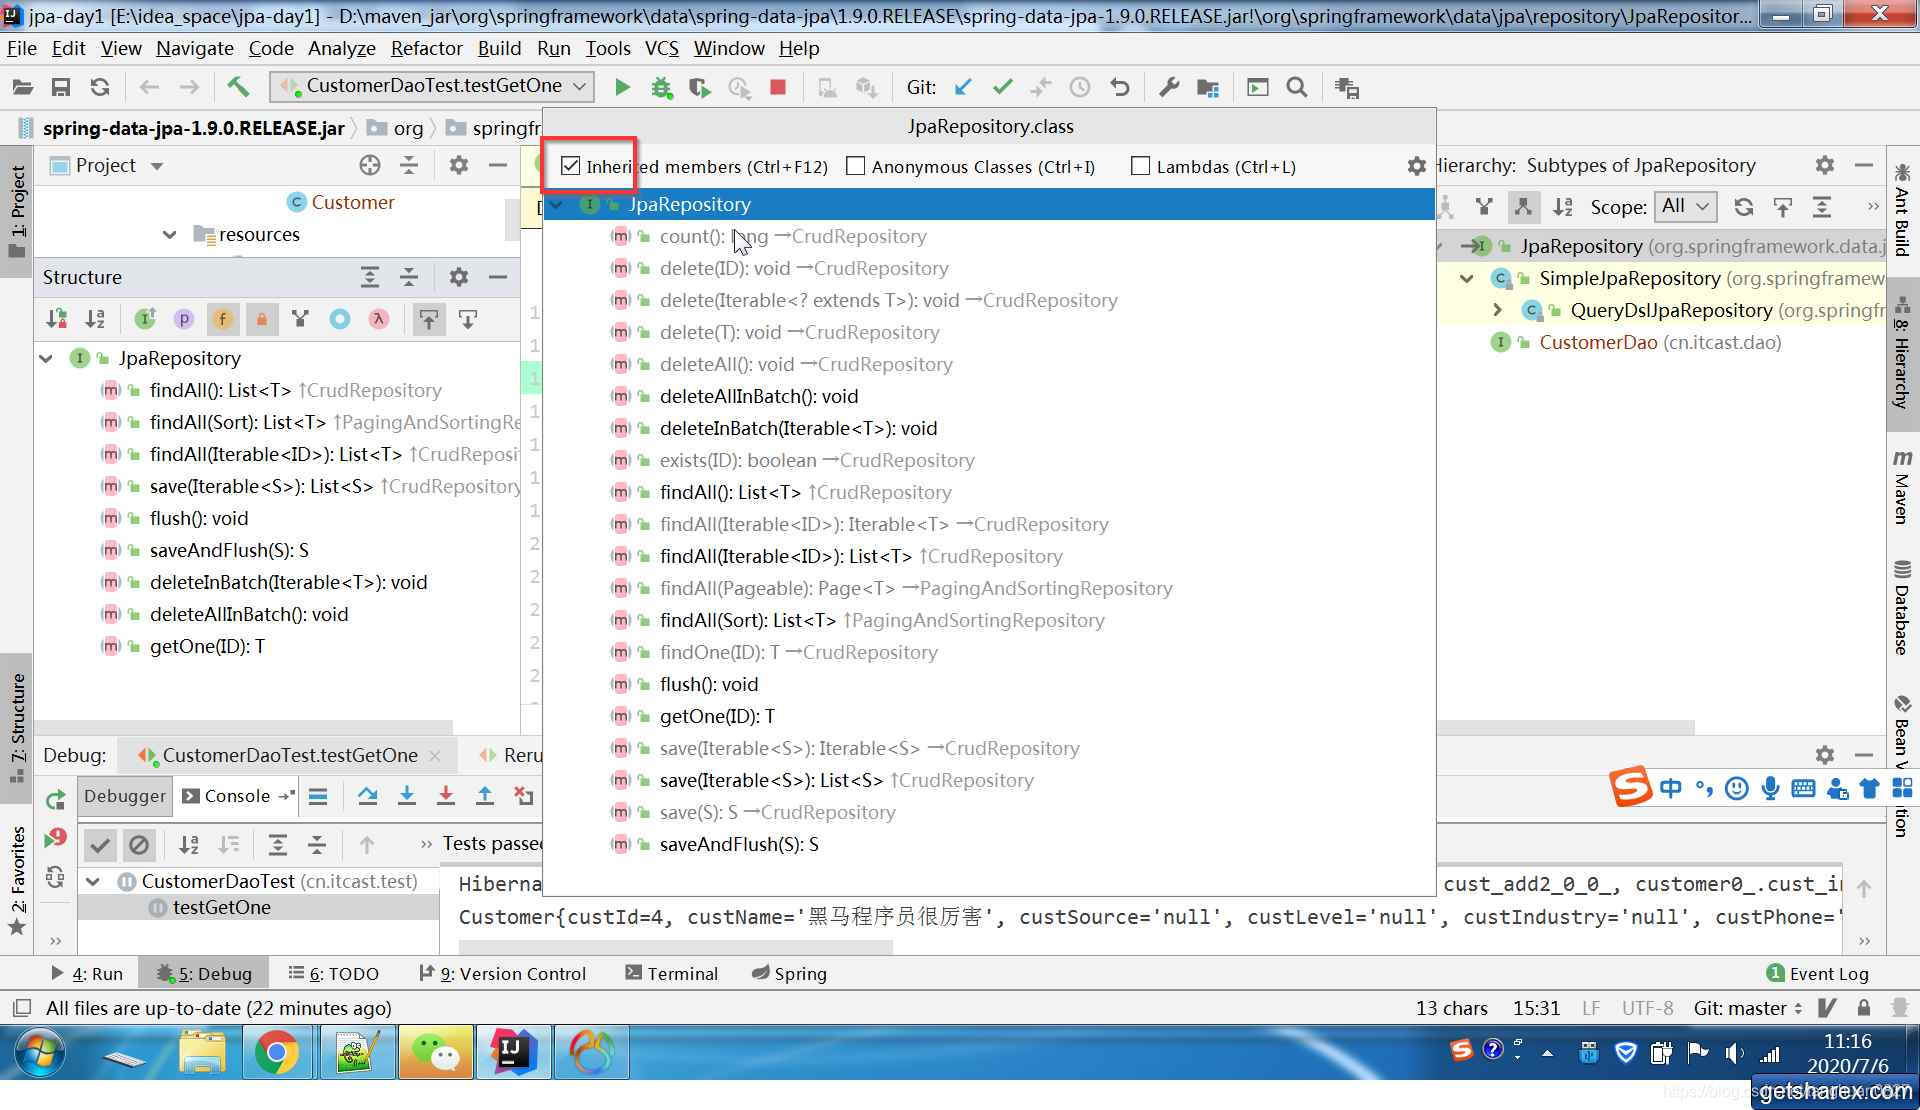Switch to the Console tab

236,796
